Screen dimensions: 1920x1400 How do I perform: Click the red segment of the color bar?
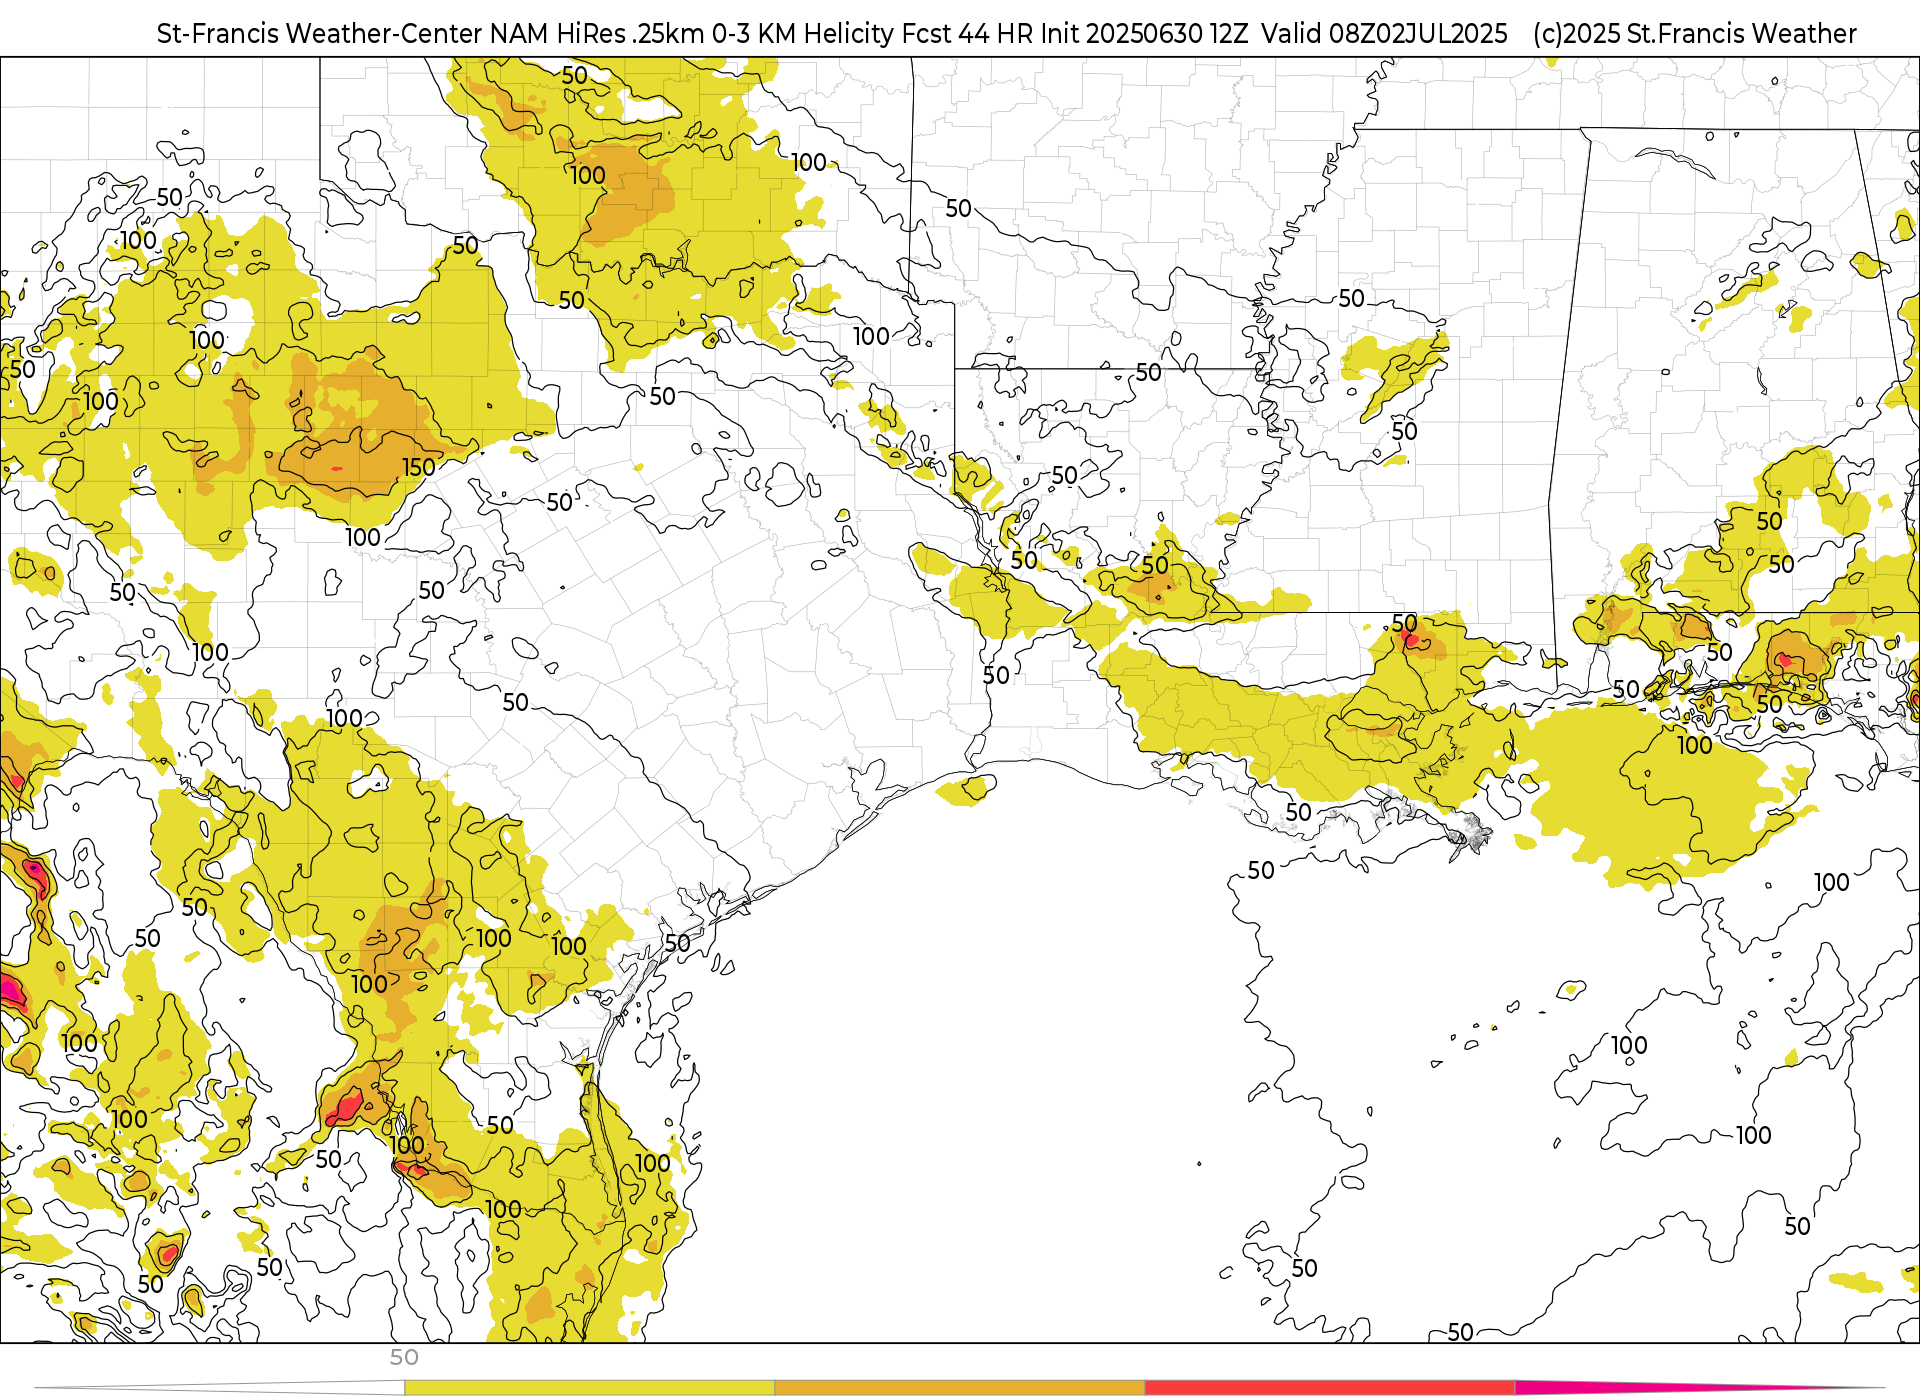point(1330,1388)
